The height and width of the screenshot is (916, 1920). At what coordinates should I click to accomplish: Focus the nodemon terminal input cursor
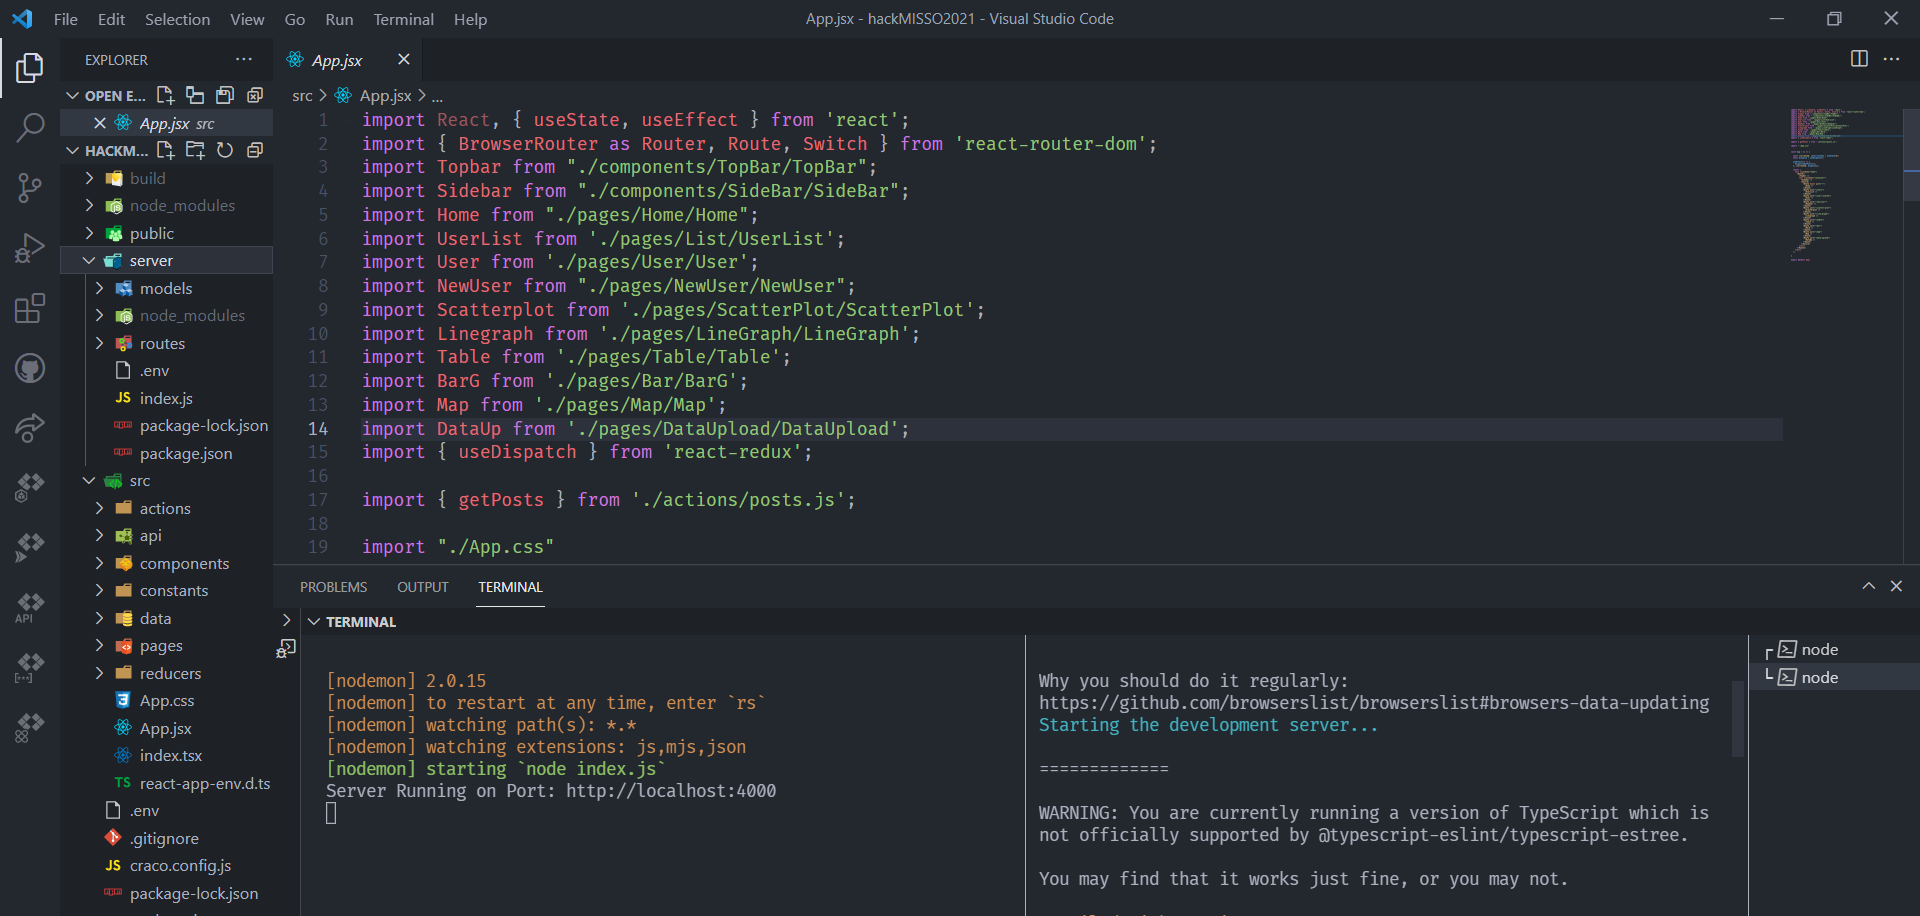[x=331, y=813]
